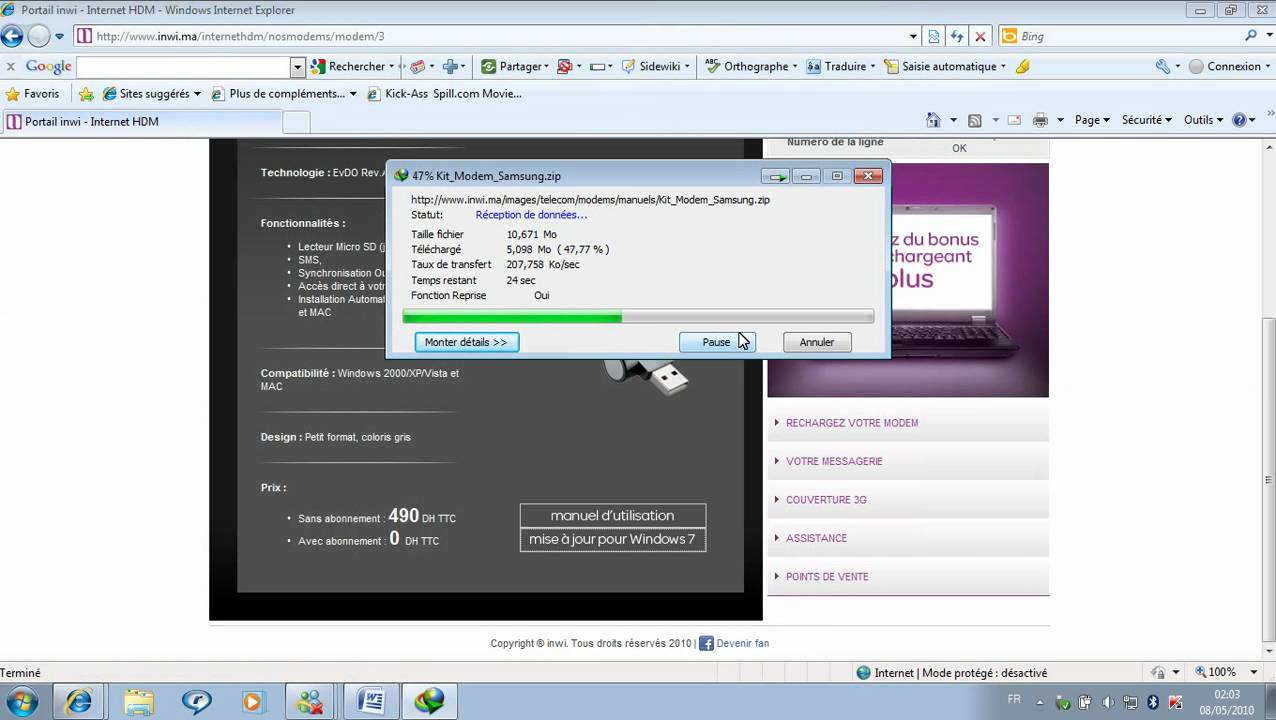The image size is (1276, 720).
Task: Click the OK button near Numéro de la ligne
Action: click(959, 148)
